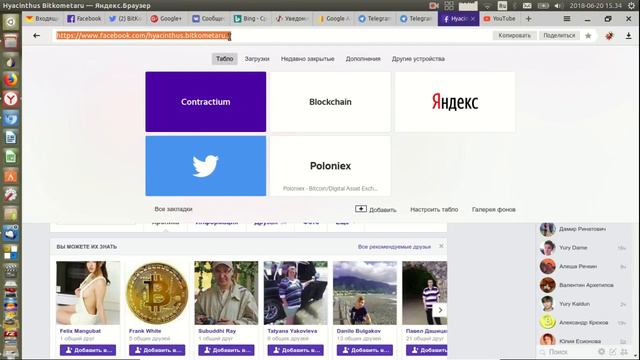The image size is (640, 360).
Task: Open Yury Kaldun in chat sidebar
Action: (584, 304)
